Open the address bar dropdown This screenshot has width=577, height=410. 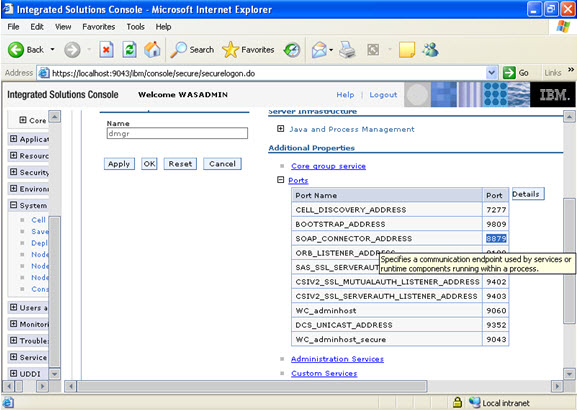[x=491, y=73]
